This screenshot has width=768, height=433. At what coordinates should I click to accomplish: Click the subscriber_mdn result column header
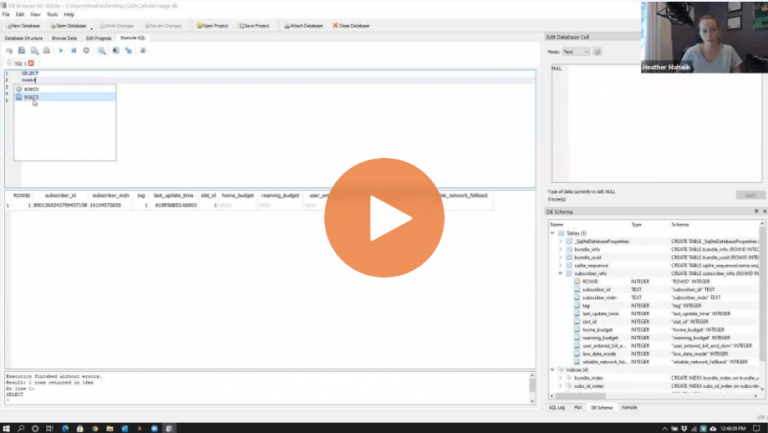click(x=111, y=195)
